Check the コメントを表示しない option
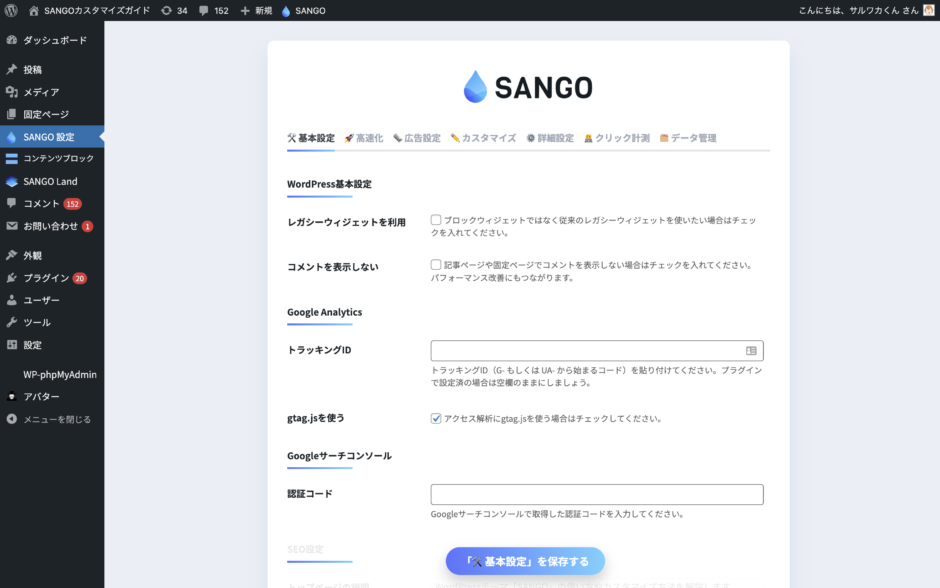Viewport: 940px width, 588px height. click(437, 264)
